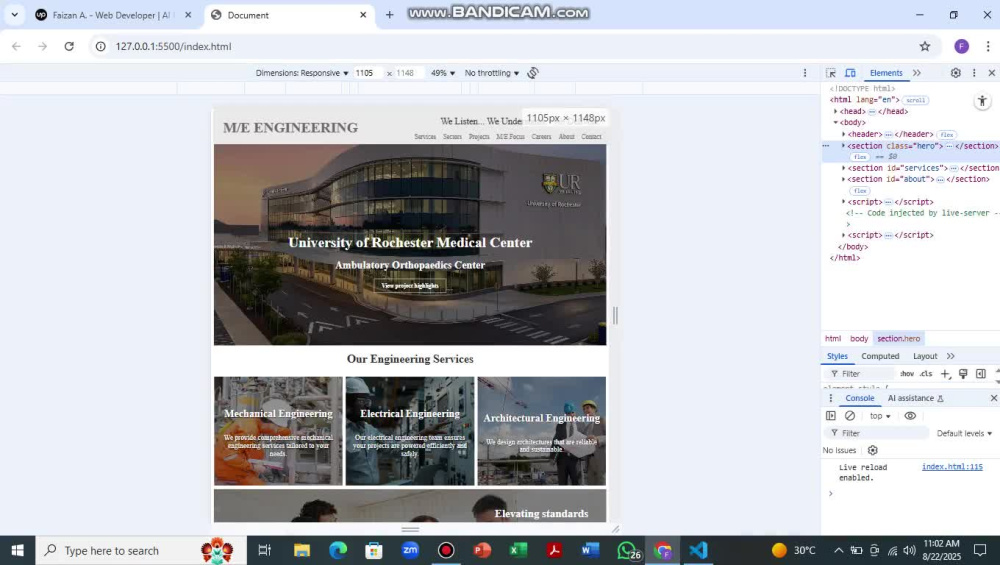Switch to the Elements panel tab
Viewport: 1000px width, 565px height.
(886, 73)
